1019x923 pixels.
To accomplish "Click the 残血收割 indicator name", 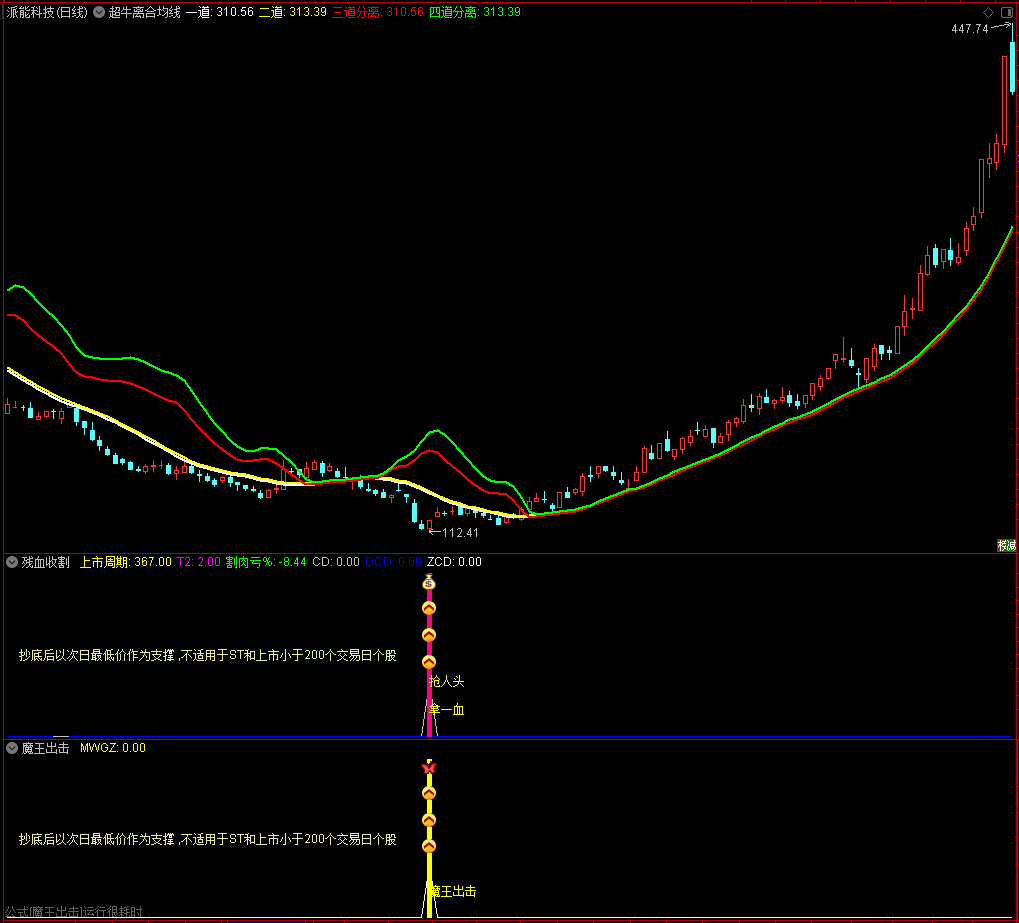I will pos(45,562).
